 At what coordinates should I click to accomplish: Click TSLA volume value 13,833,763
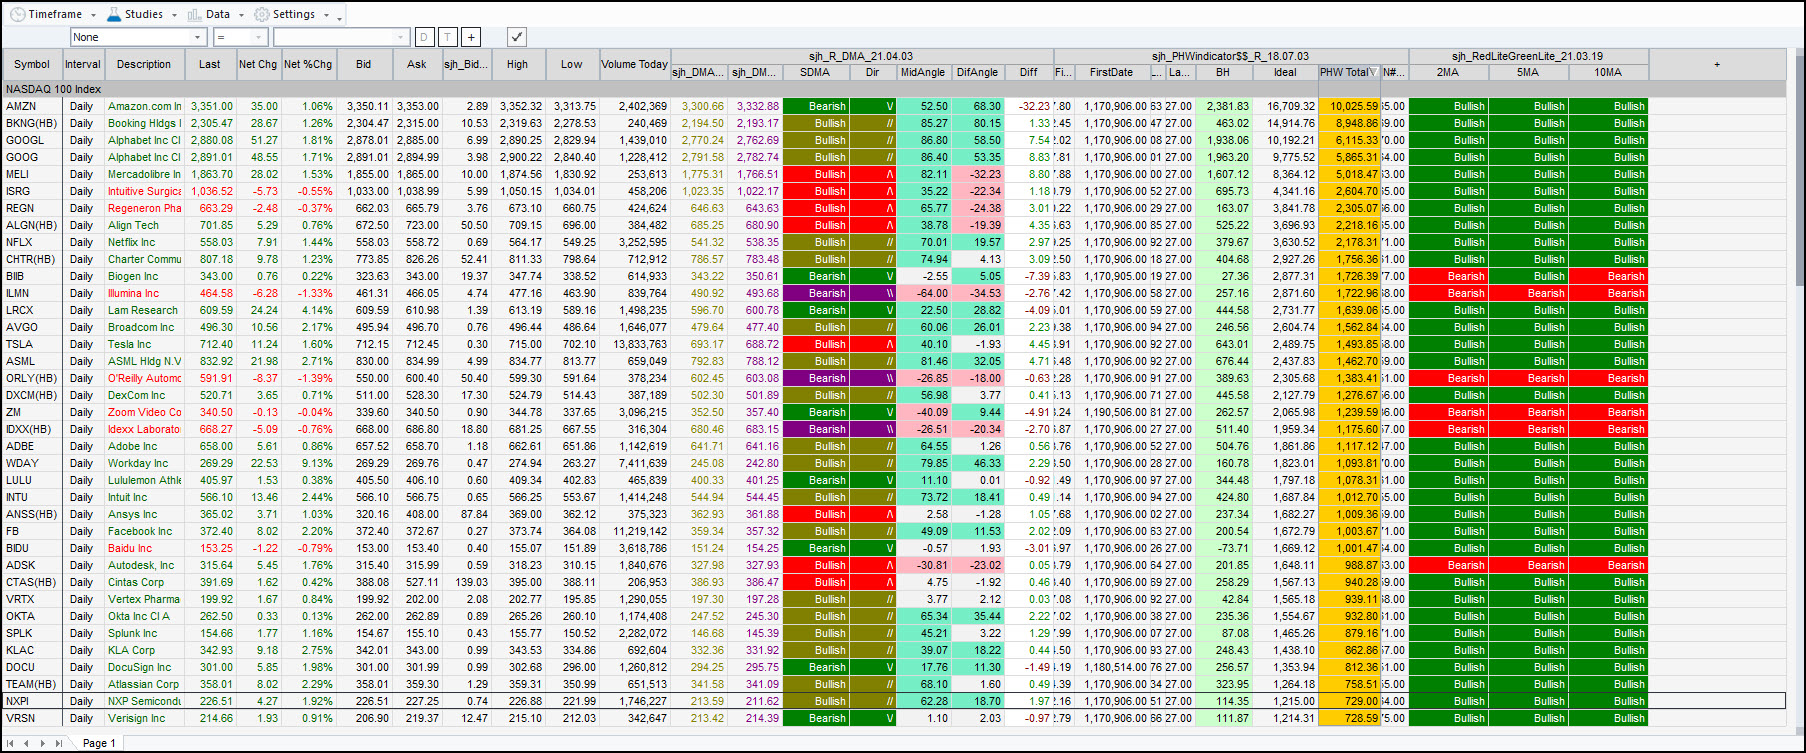click(635, 344)
